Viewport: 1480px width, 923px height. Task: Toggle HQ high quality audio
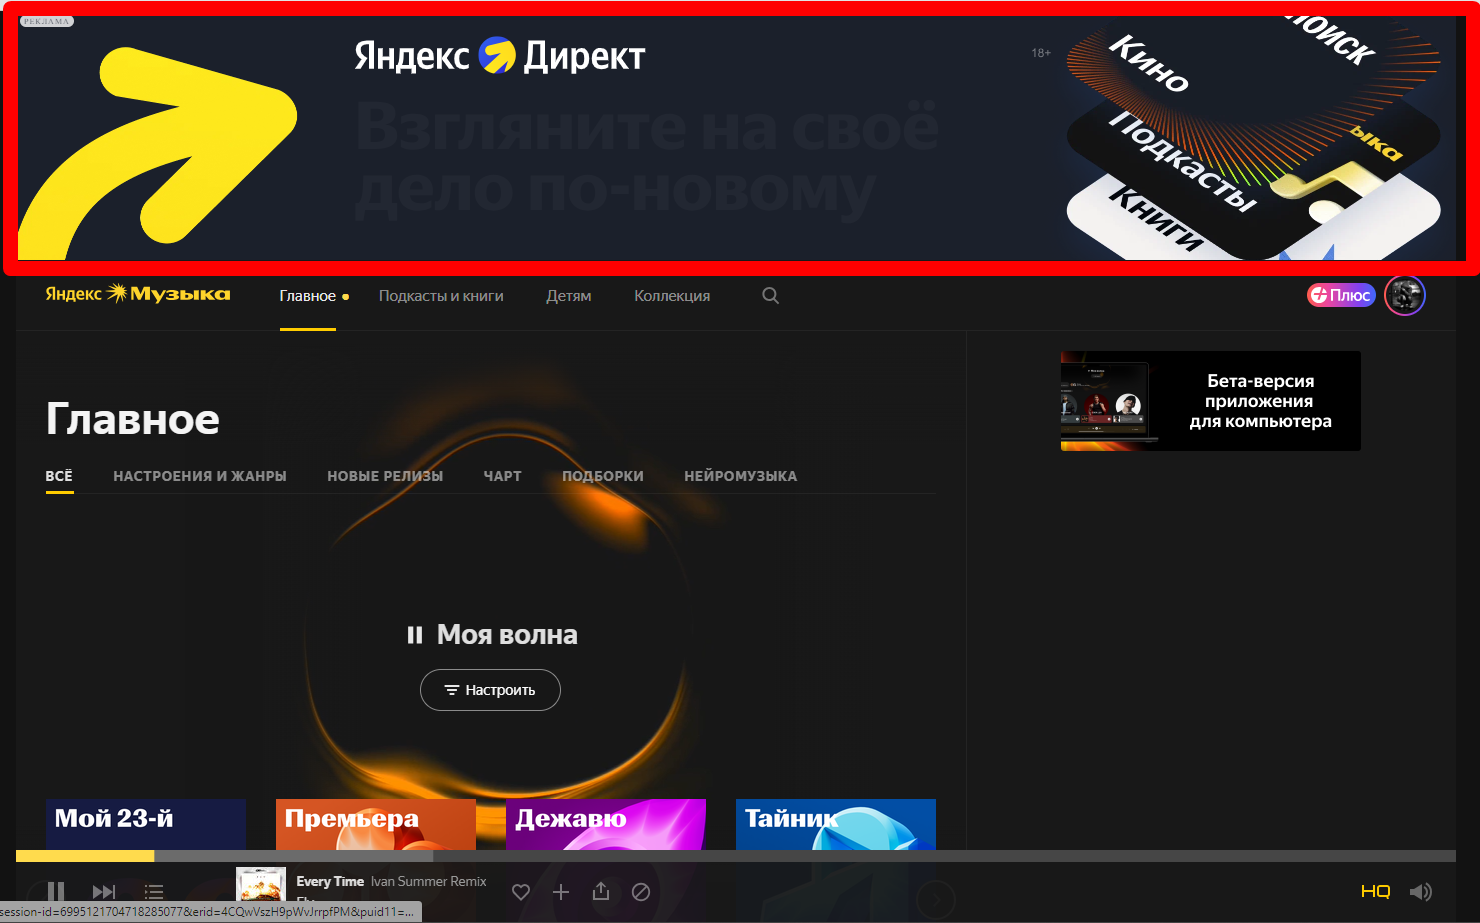click(x=1375, y=891)
